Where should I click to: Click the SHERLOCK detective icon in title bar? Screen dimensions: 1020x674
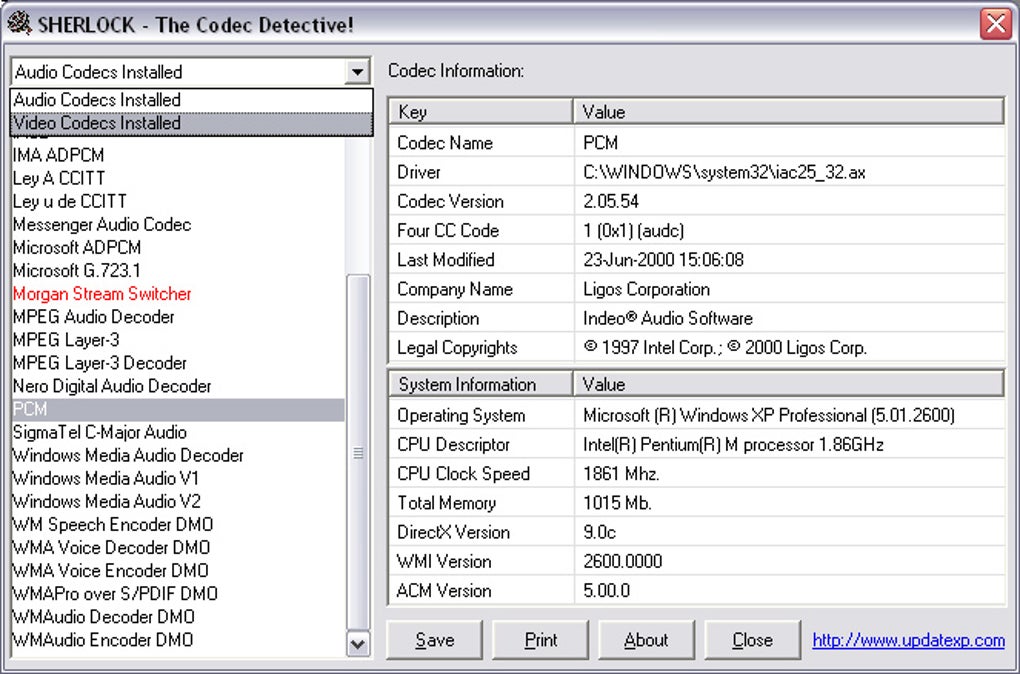pos(19,24)
